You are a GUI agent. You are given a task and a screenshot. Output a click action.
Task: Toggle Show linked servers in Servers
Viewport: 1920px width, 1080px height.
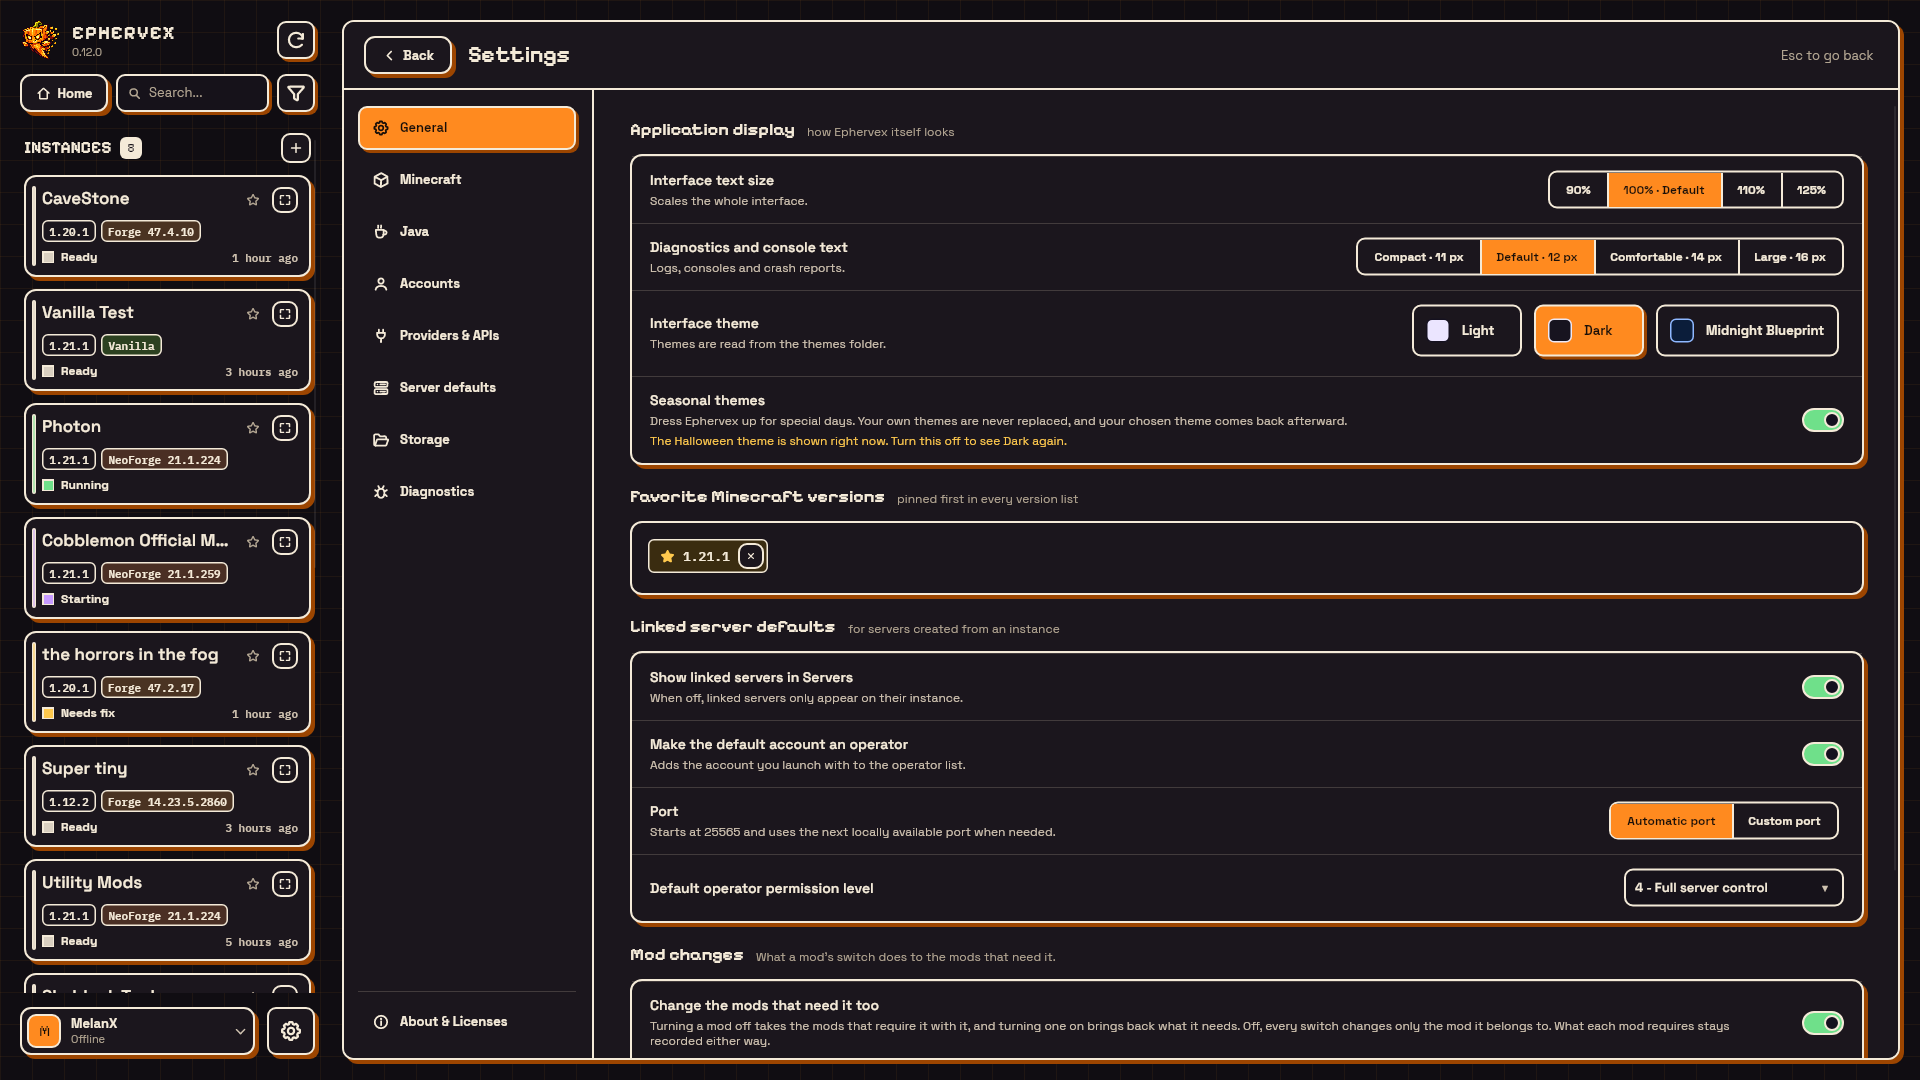click(1822, 687)
